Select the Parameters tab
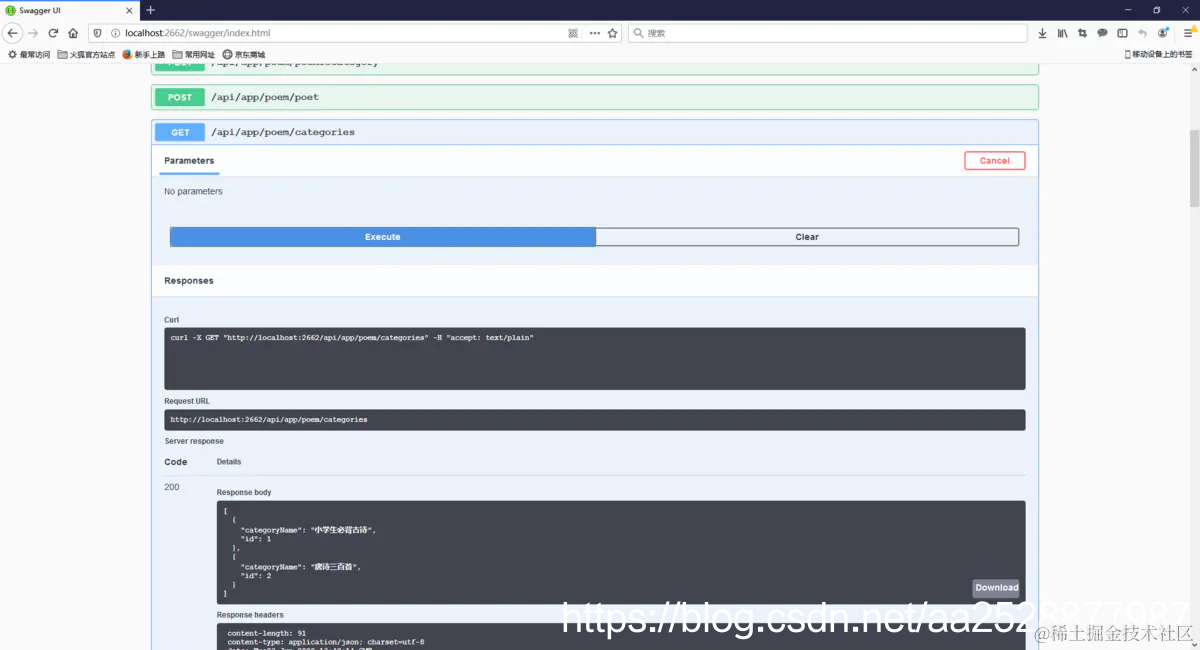Image resolution: width=1200 pixels, height=650 pixels. pos(189,160)
